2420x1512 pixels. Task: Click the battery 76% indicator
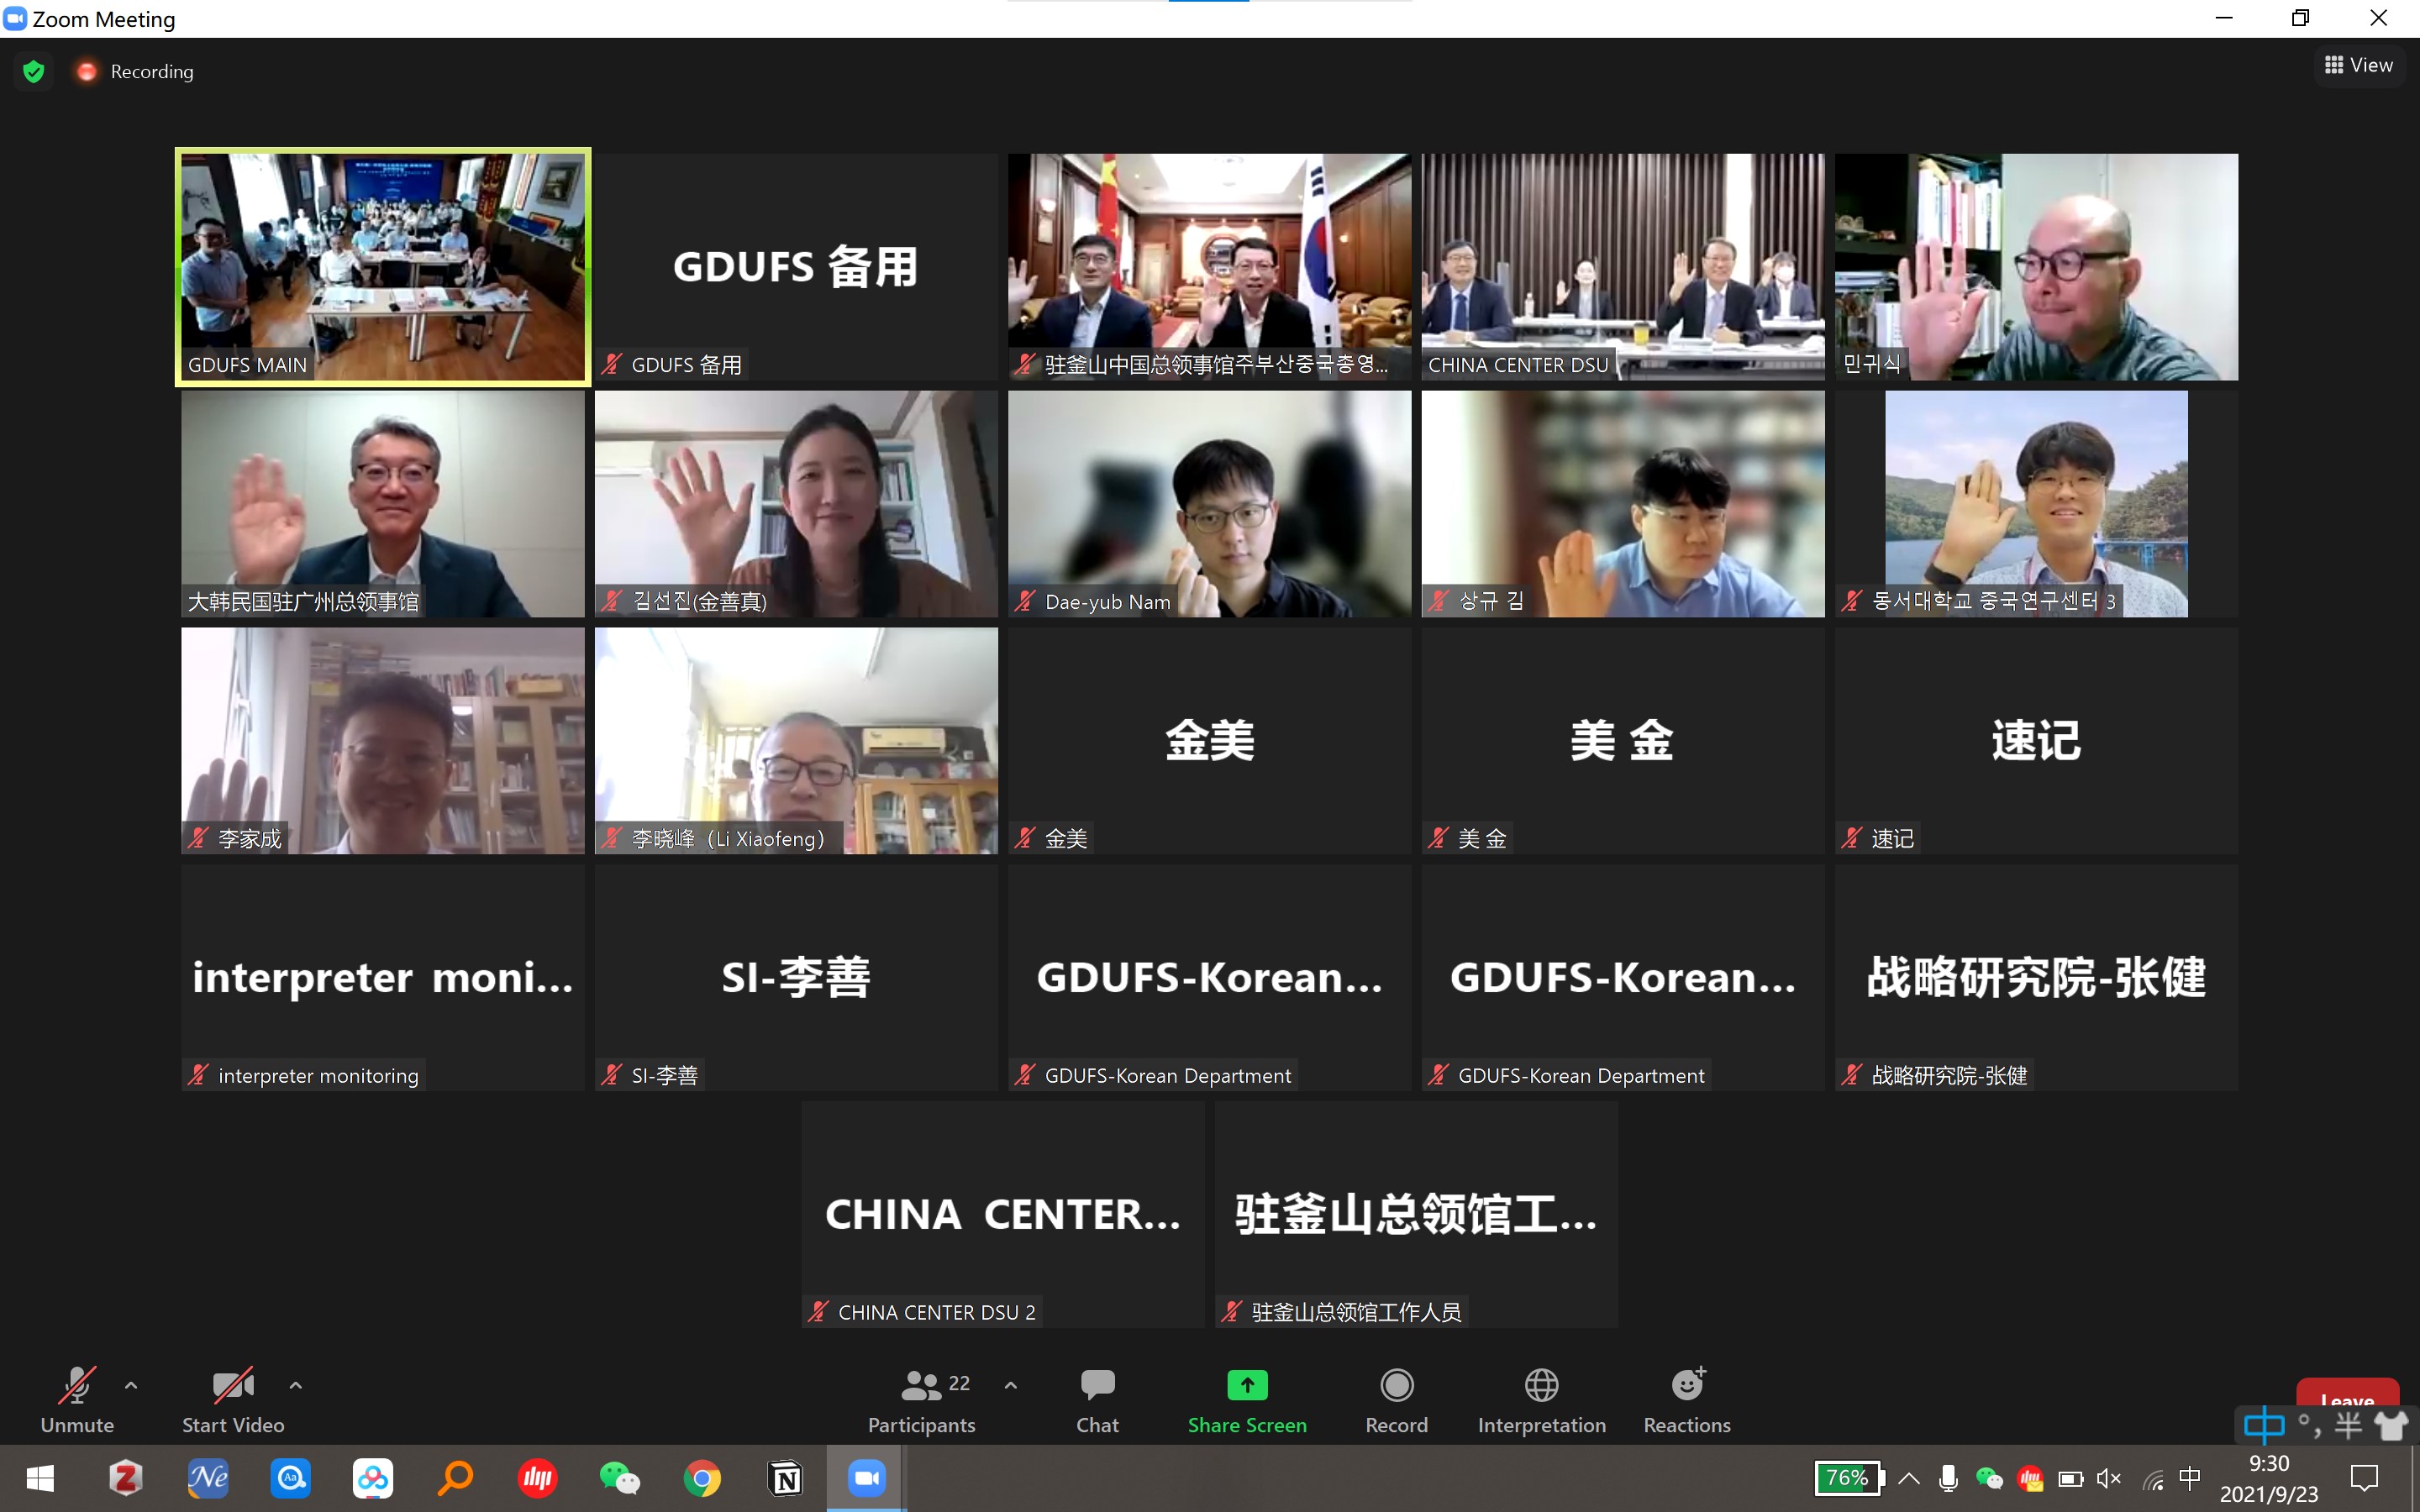1847,1478
